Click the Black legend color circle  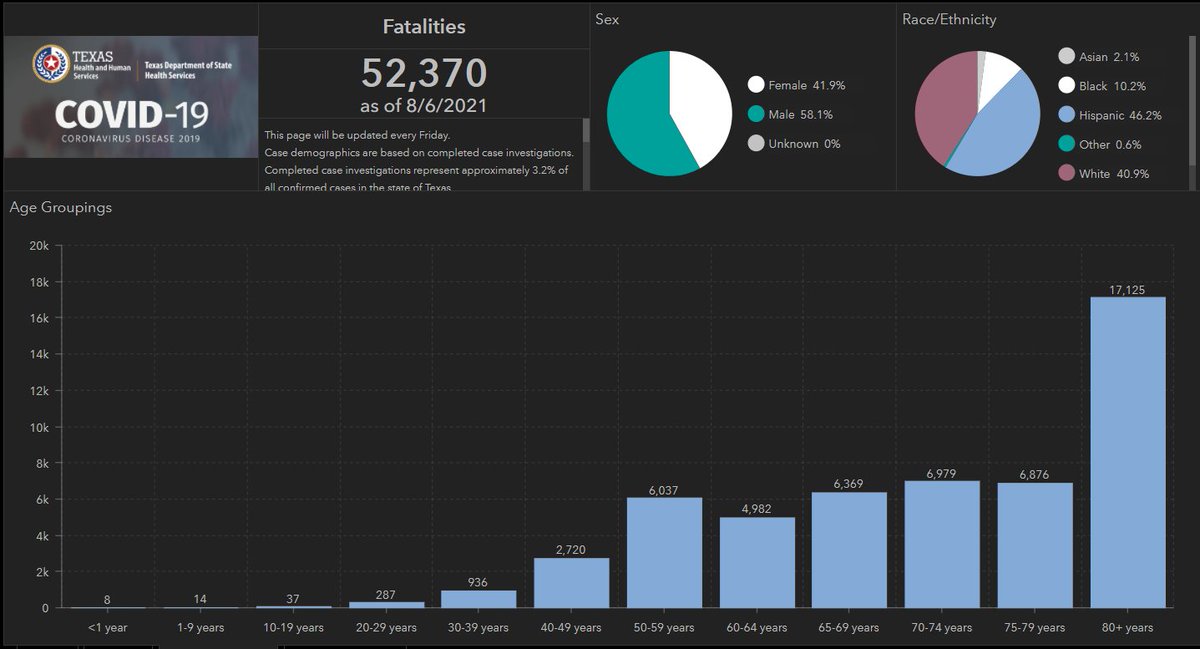pos(1067,86)
